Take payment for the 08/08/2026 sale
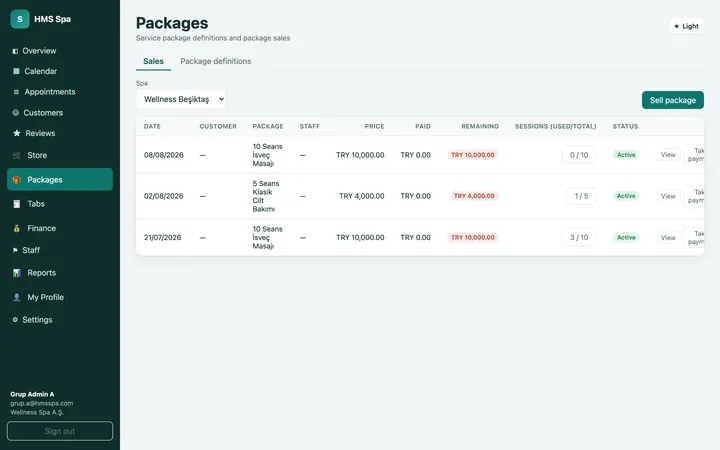720x450 pixels. 694,155
